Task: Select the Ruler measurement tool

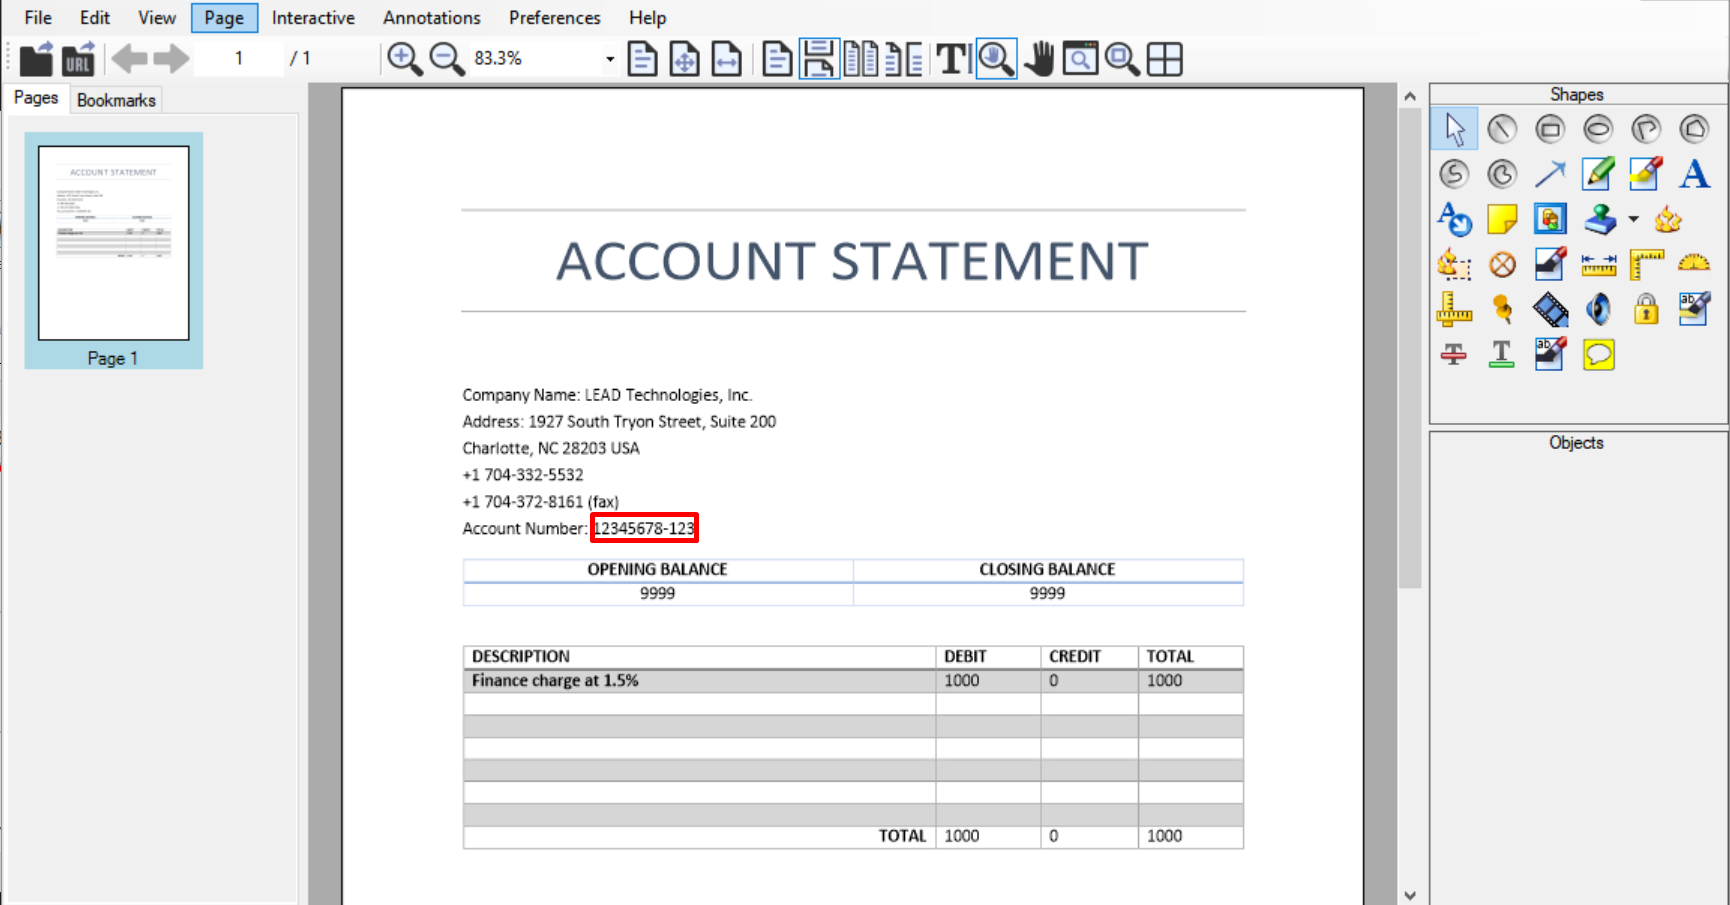Action: (x=1454, y=309)
